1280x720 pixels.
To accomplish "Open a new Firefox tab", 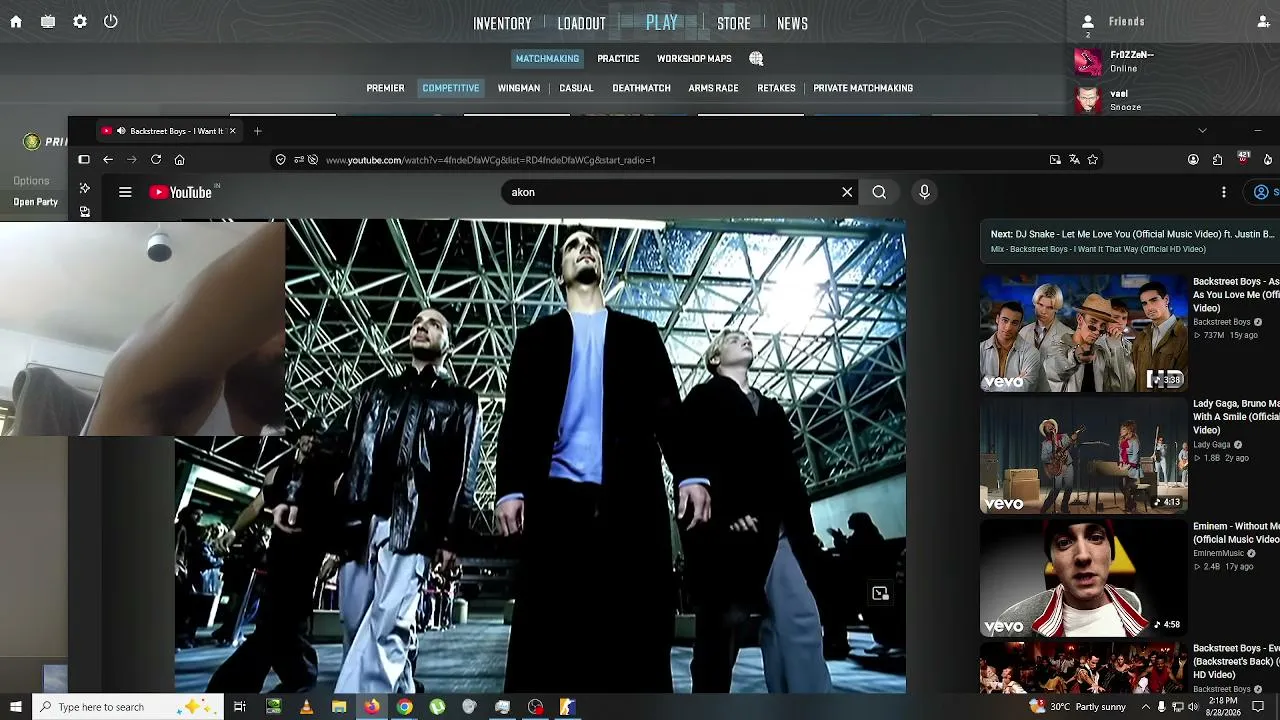I will [x=257, y=131].
